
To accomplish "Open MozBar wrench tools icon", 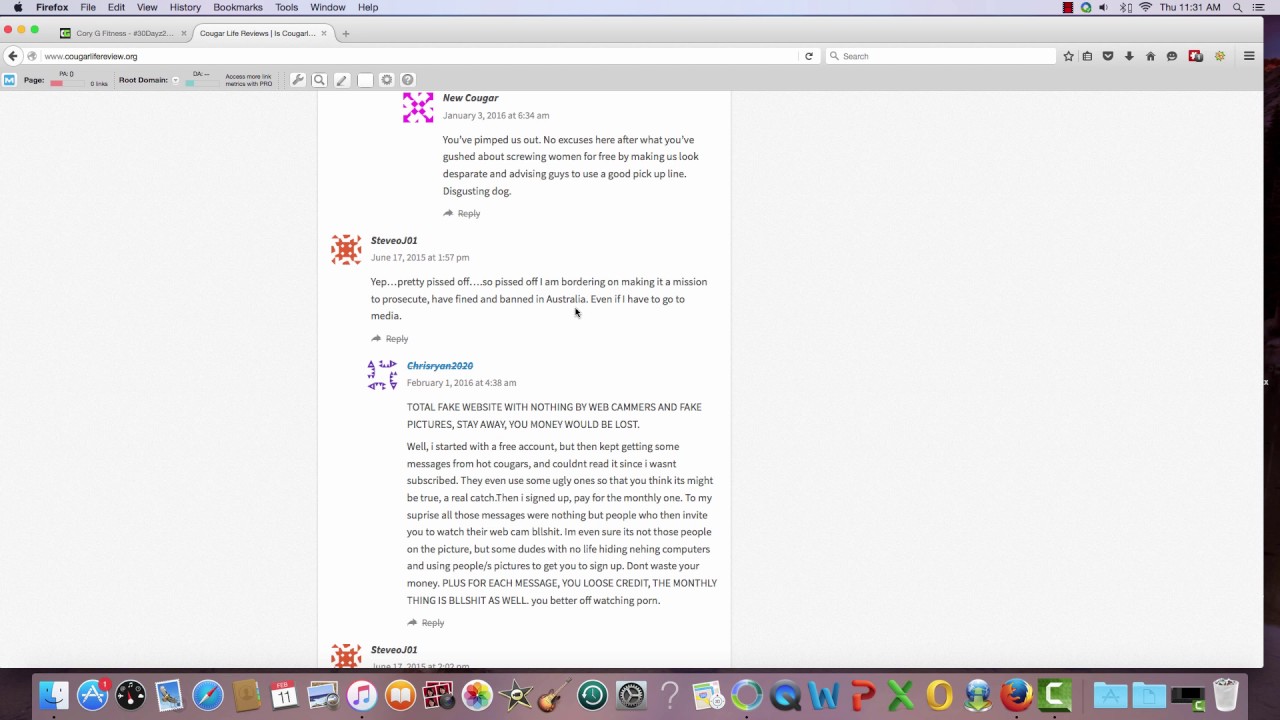I will 298,80.
